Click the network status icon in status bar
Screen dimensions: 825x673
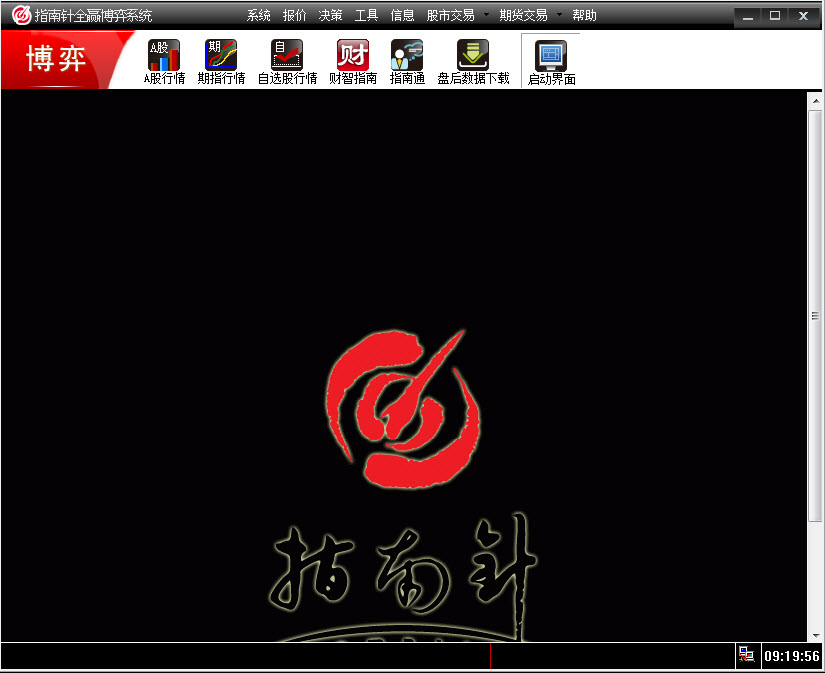pos(747,655)
